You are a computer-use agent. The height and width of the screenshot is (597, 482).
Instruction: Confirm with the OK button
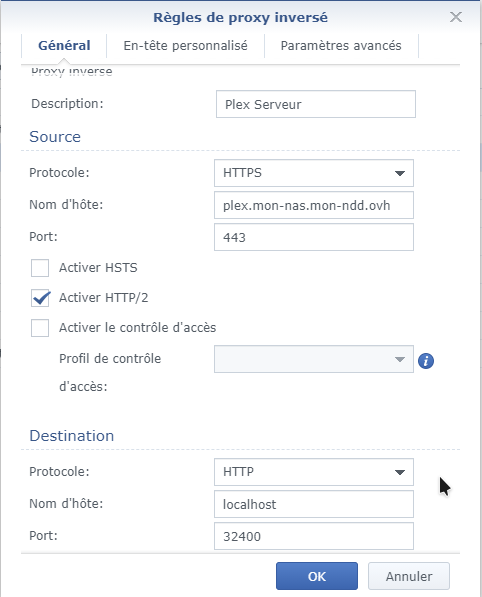point(317,576)
